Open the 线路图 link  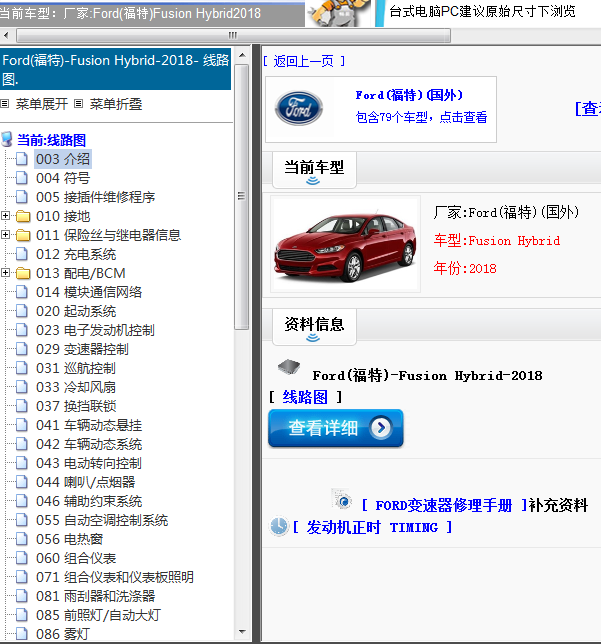(x=305, y=397)
